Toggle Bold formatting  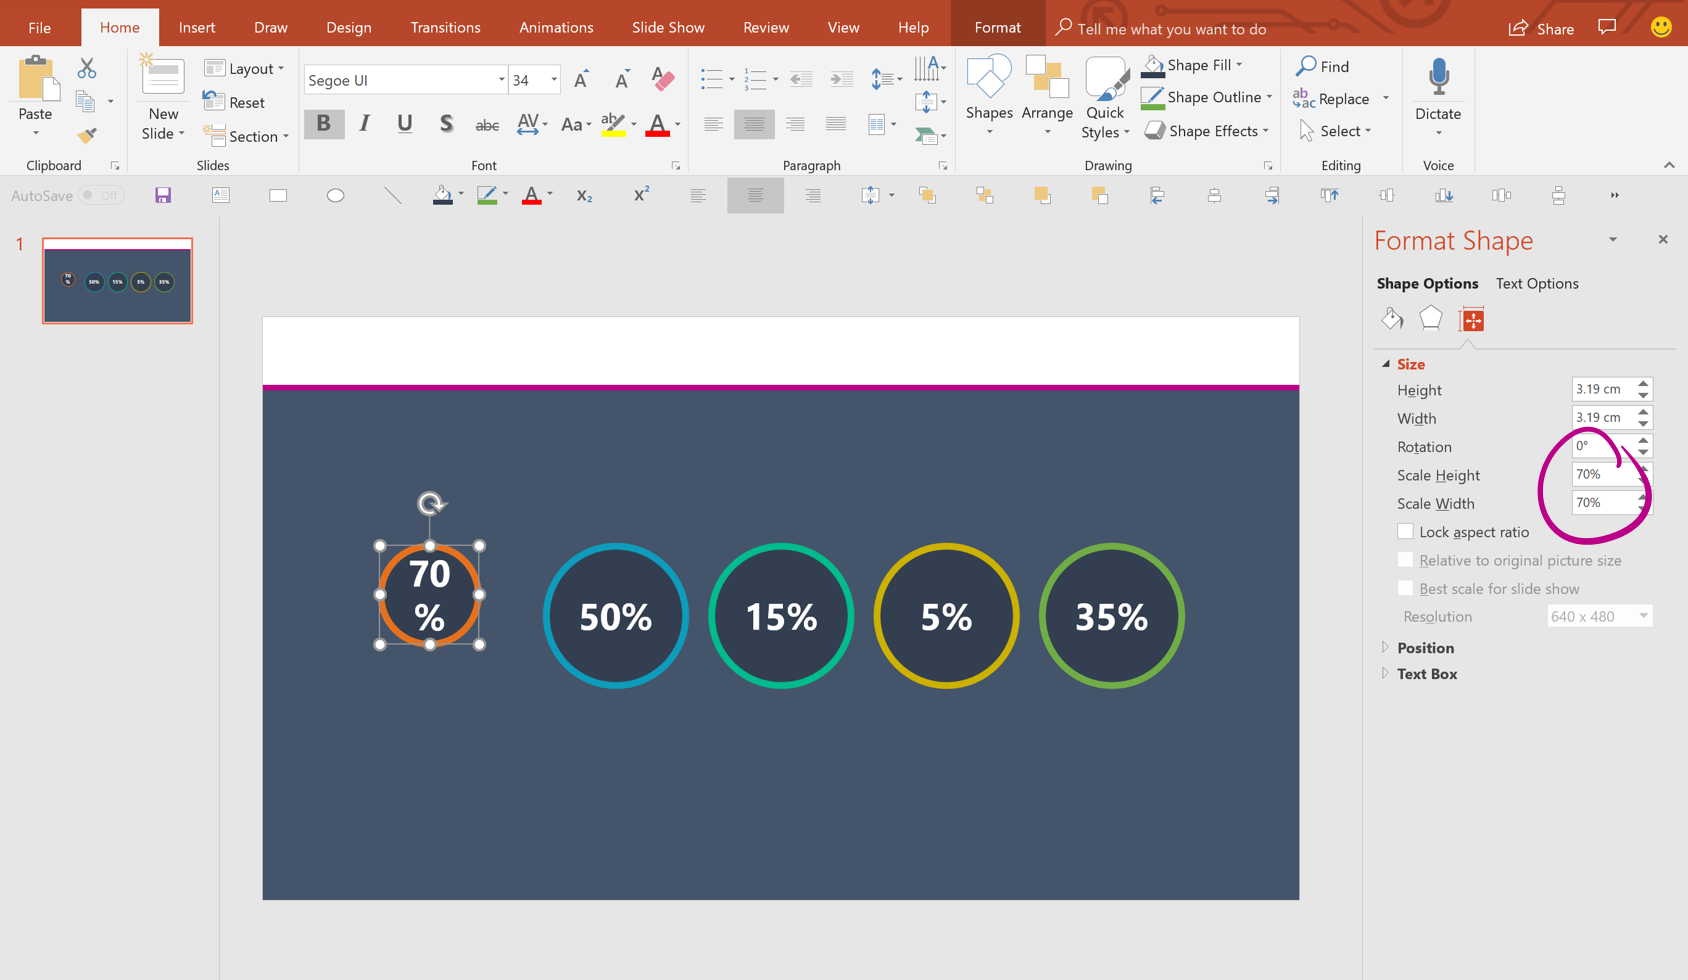(x=323, y=124)
